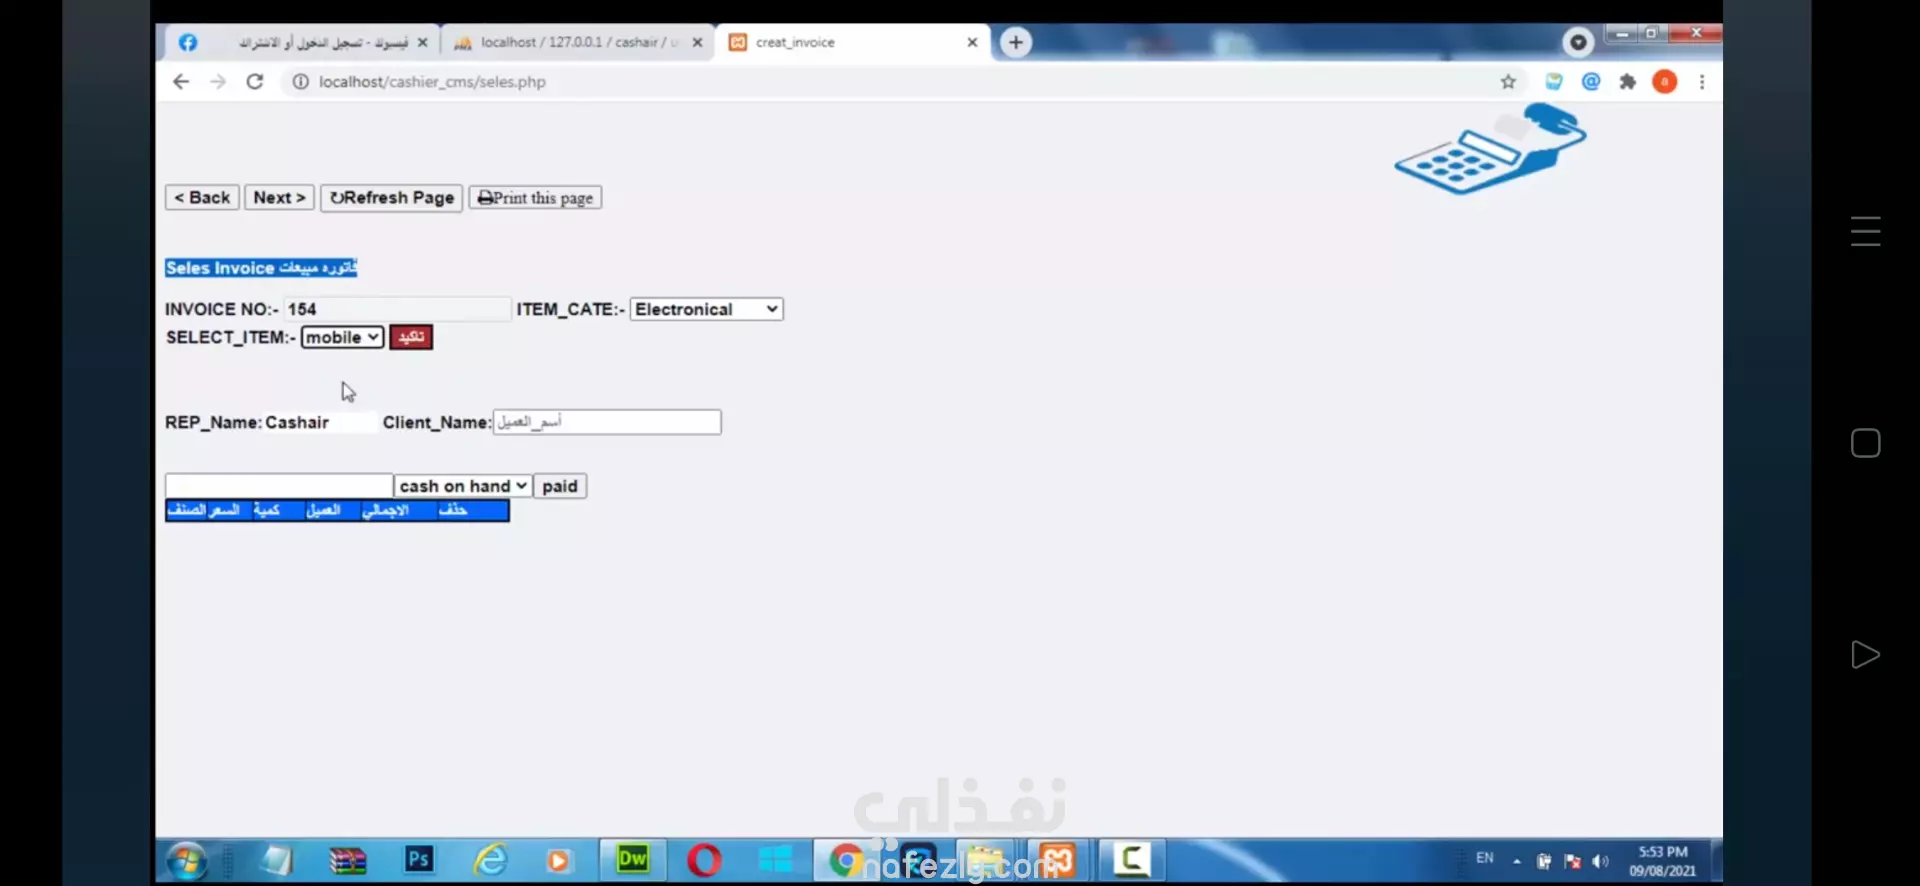The height and width of the screenshot is (886, 1920).
Task: Click the red Arabic confirm button
Action: pos(411,337)
